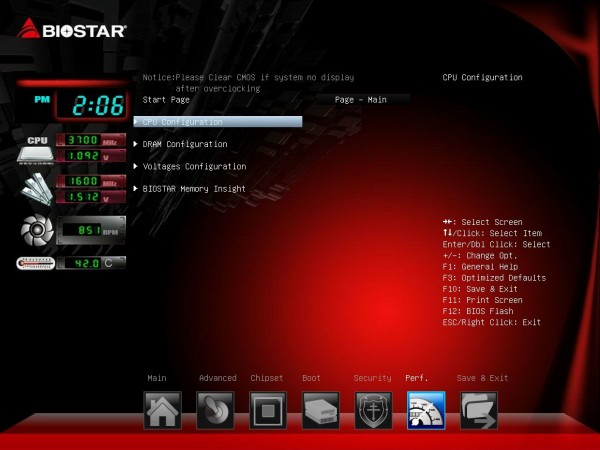Click the thermometer icon
Screen dimensions: 600x450
pyautogui.click(x=36, y=263)
